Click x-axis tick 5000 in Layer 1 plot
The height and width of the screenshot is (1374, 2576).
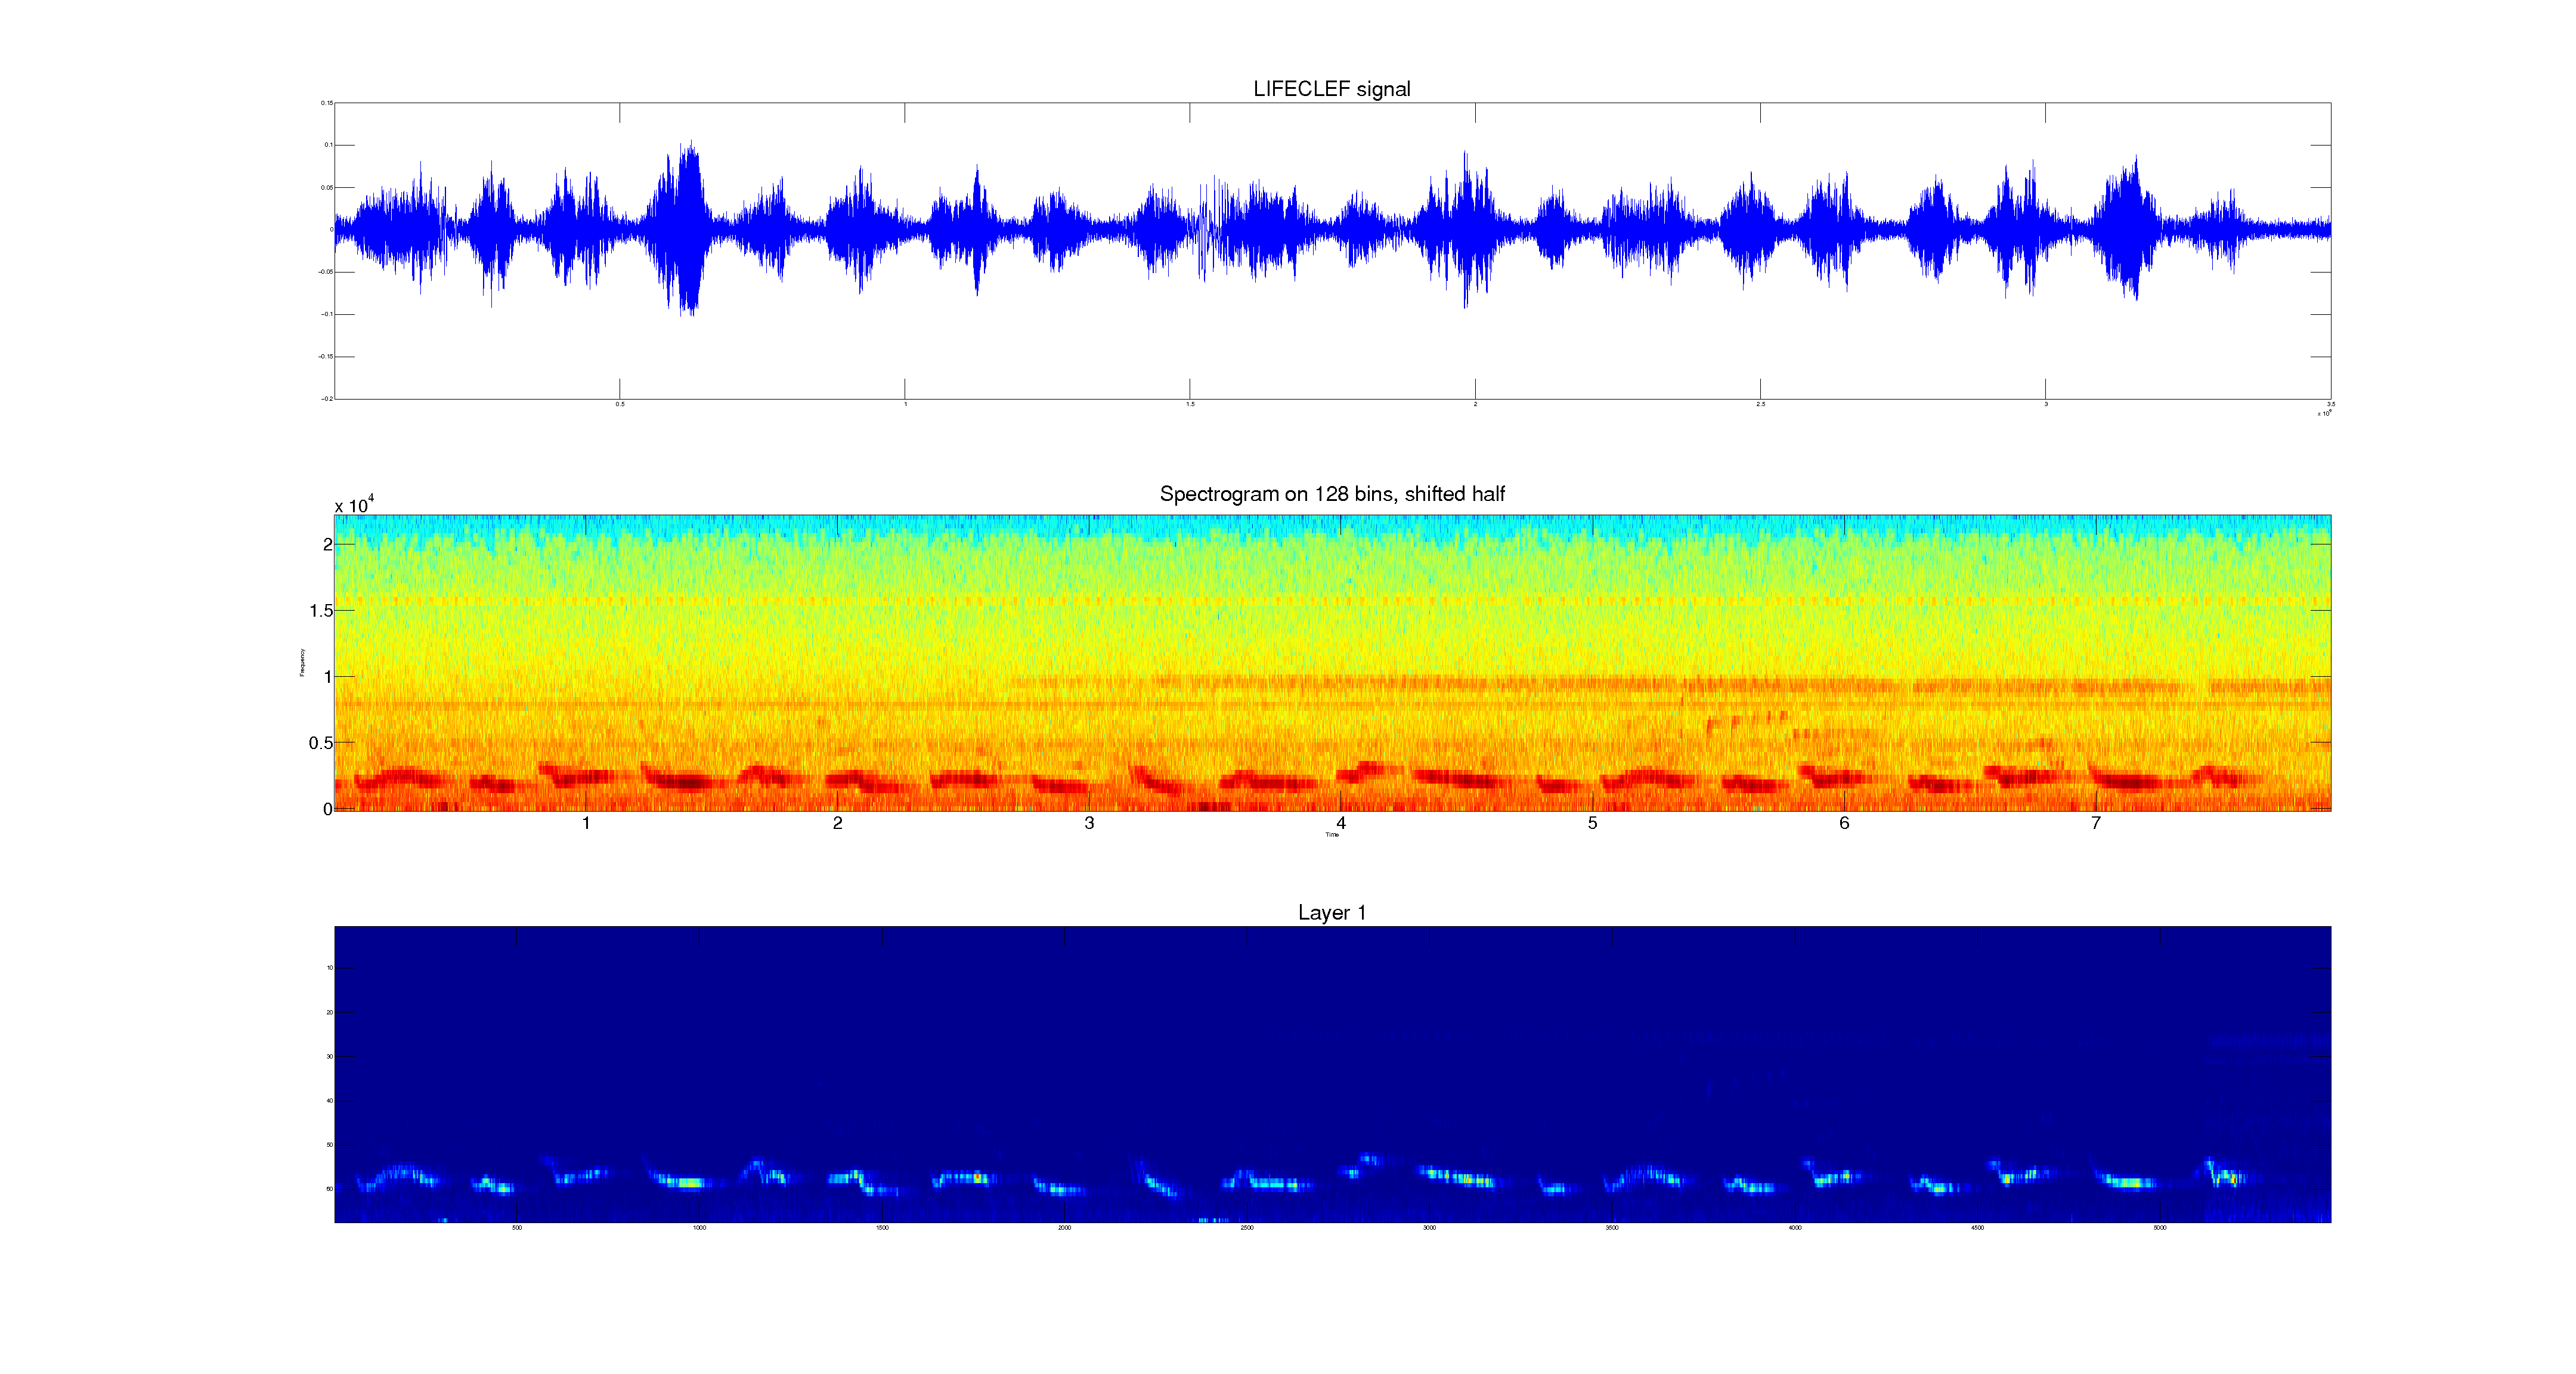click(2160, 1227)
